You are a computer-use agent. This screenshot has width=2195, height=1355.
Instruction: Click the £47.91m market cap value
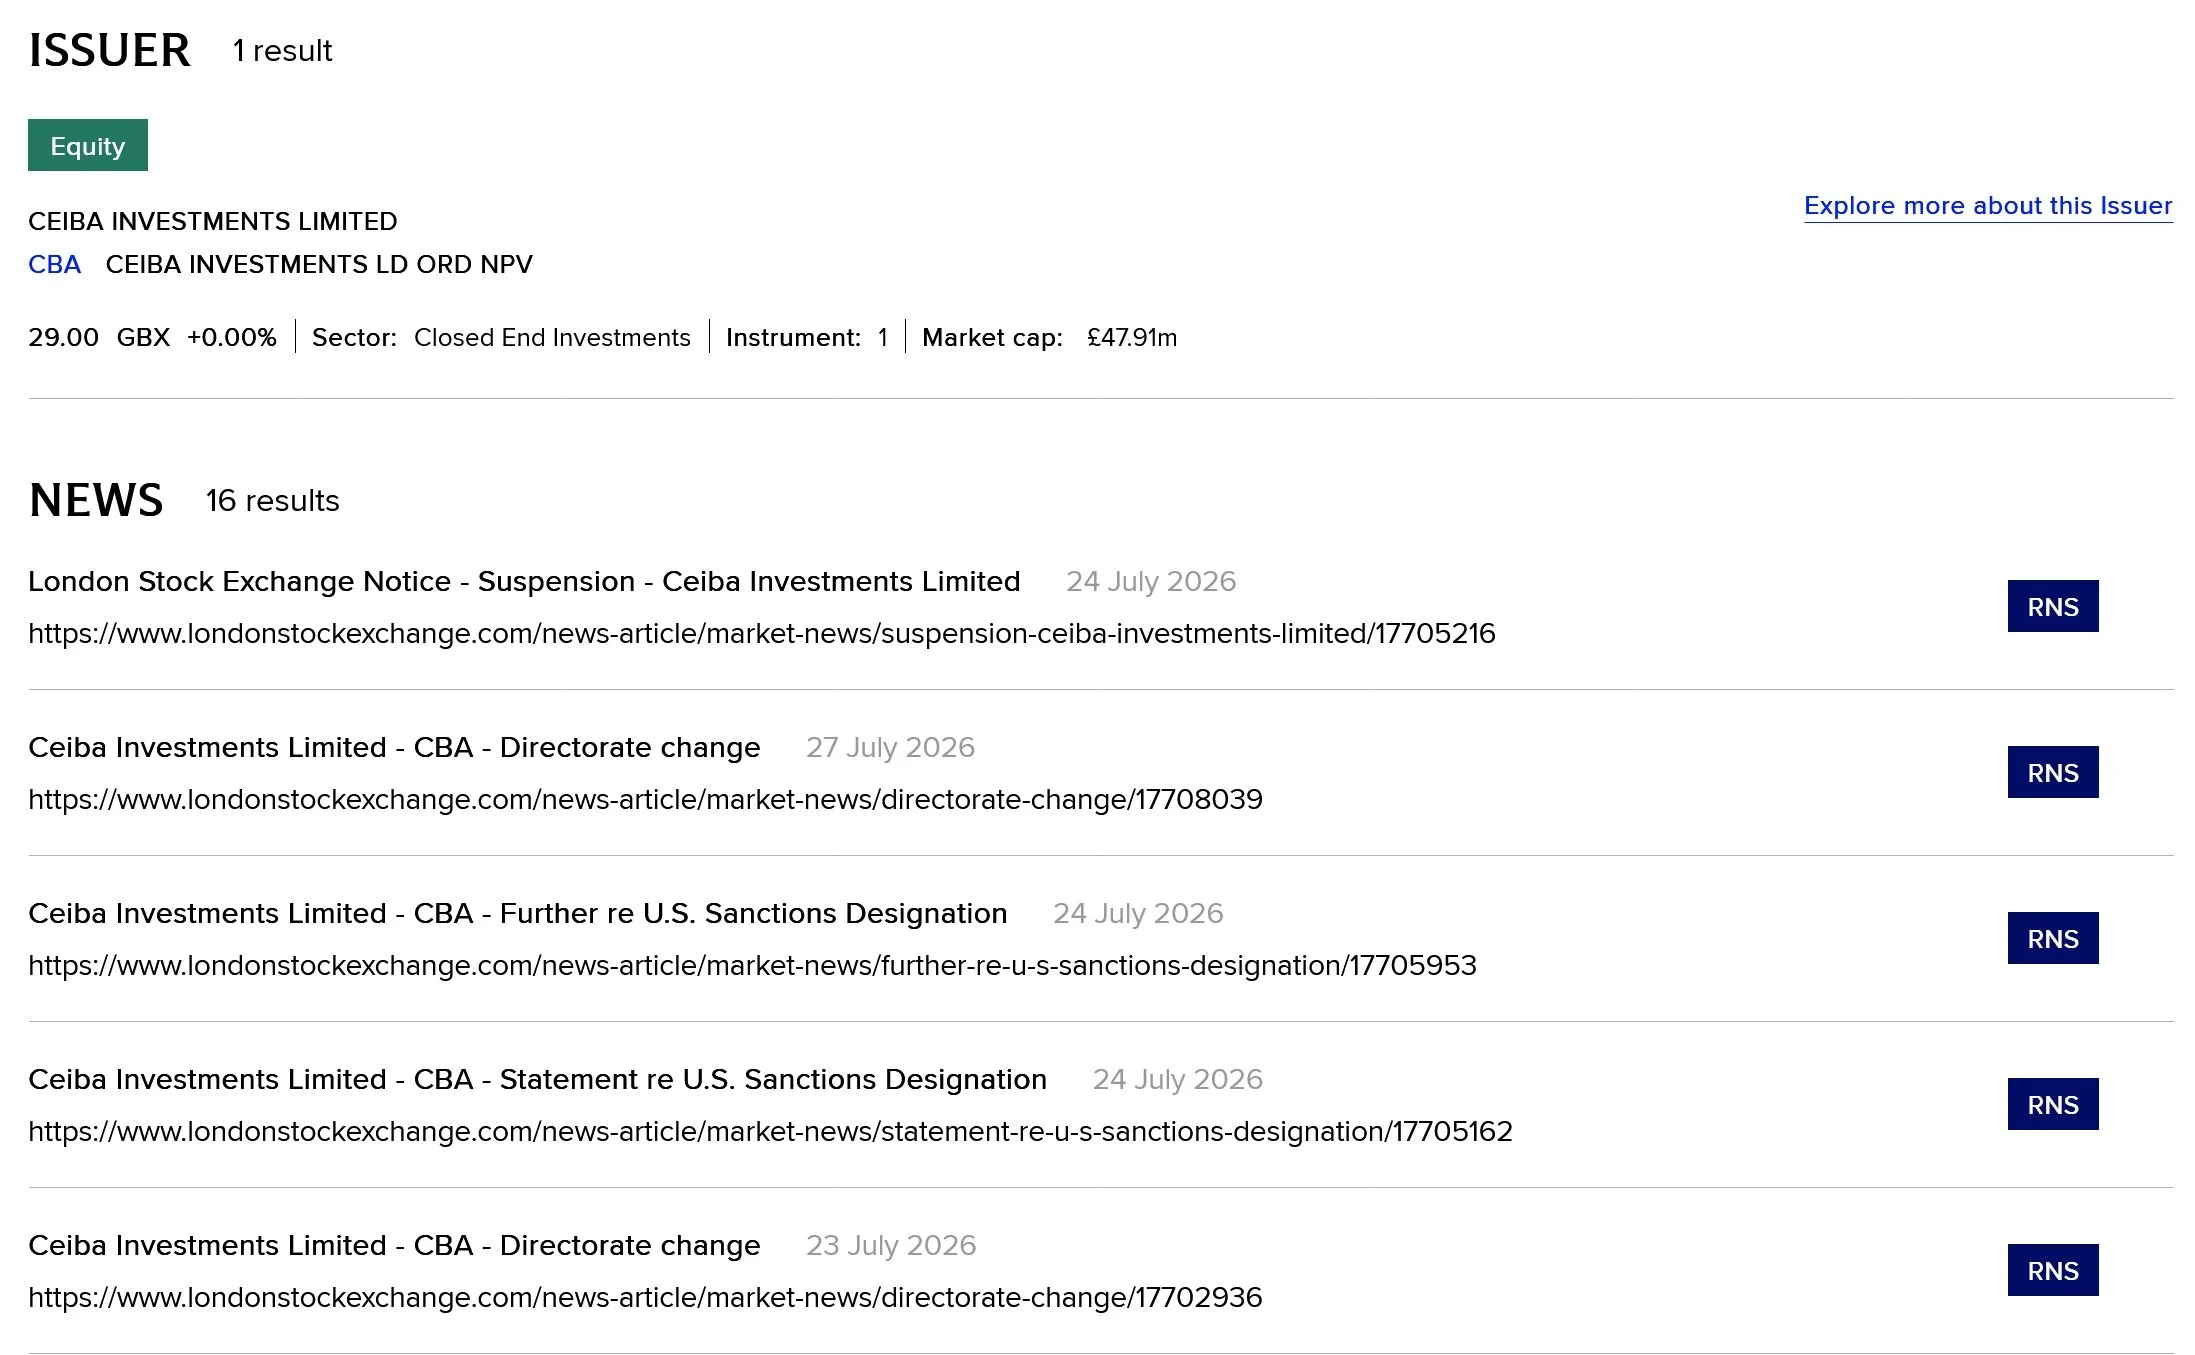[x=1132, y=337]
